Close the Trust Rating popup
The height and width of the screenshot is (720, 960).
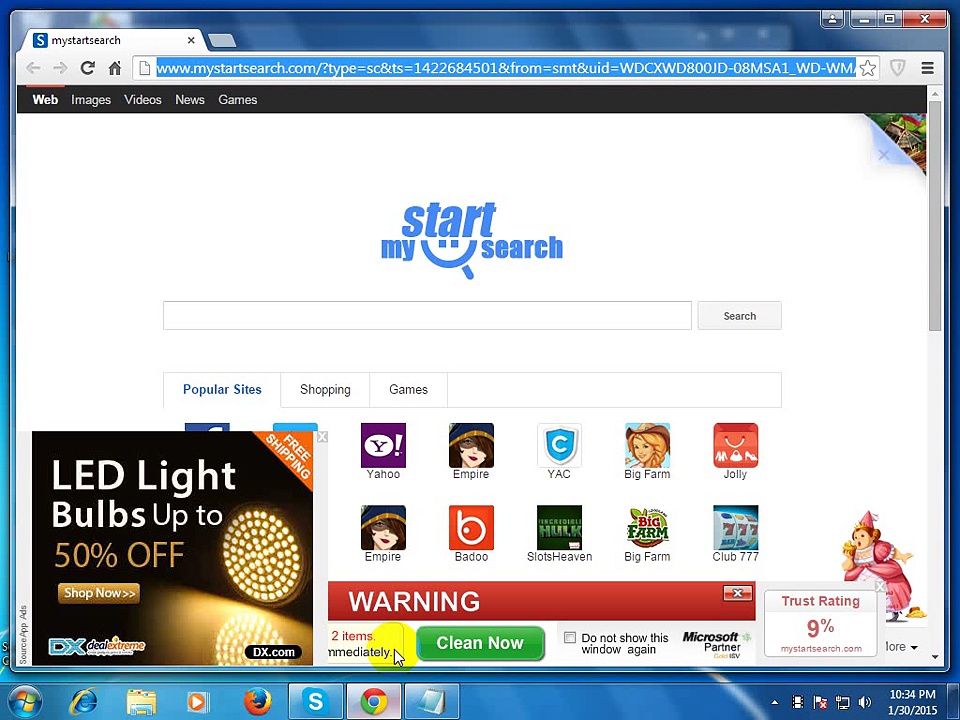(880, 587)
